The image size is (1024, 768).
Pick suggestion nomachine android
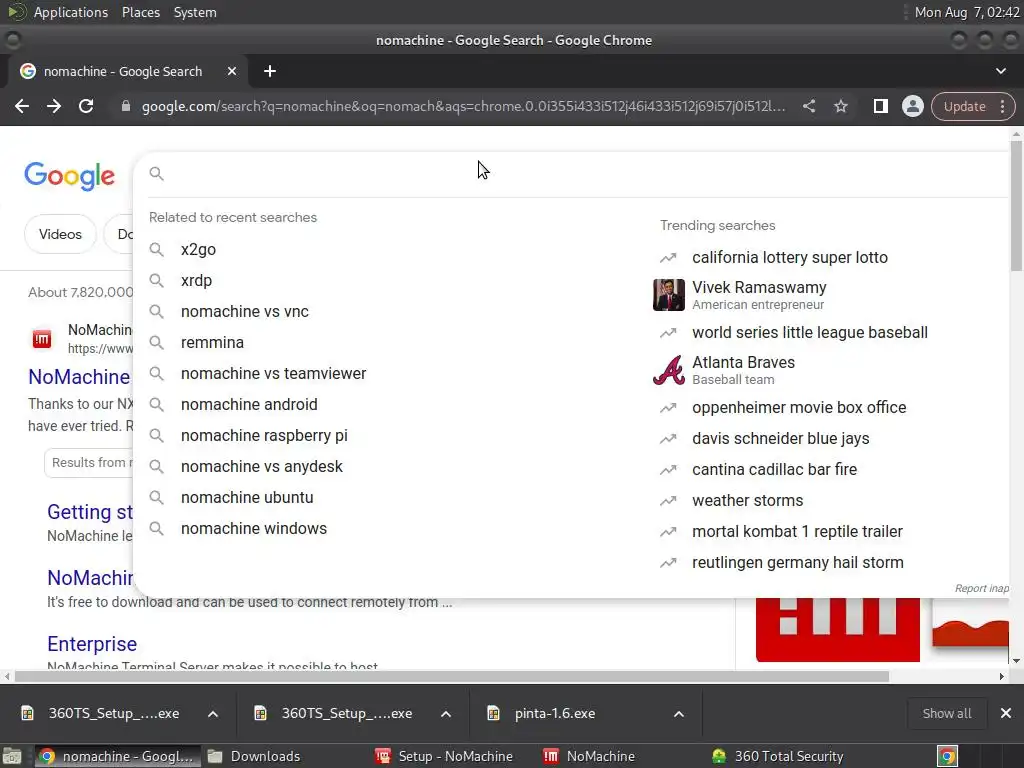[x=249, y=404]
